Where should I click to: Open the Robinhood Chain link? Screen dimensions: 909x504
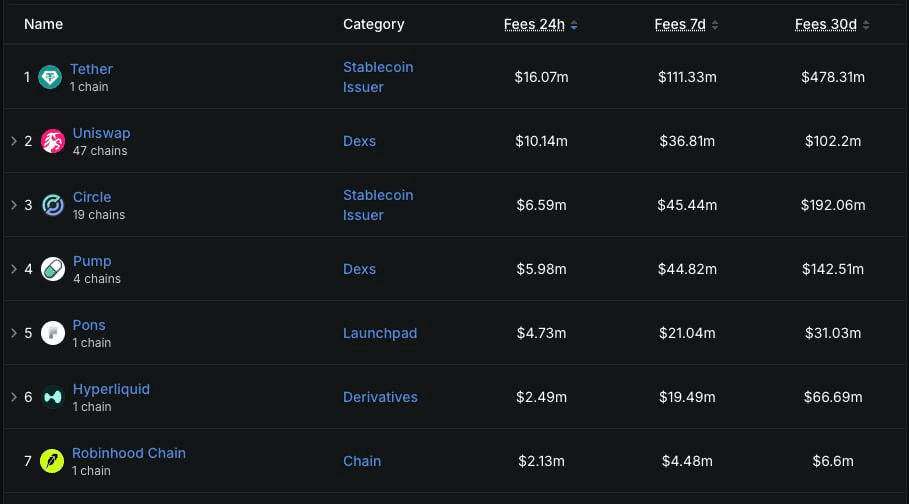click(x=129, y=453)
